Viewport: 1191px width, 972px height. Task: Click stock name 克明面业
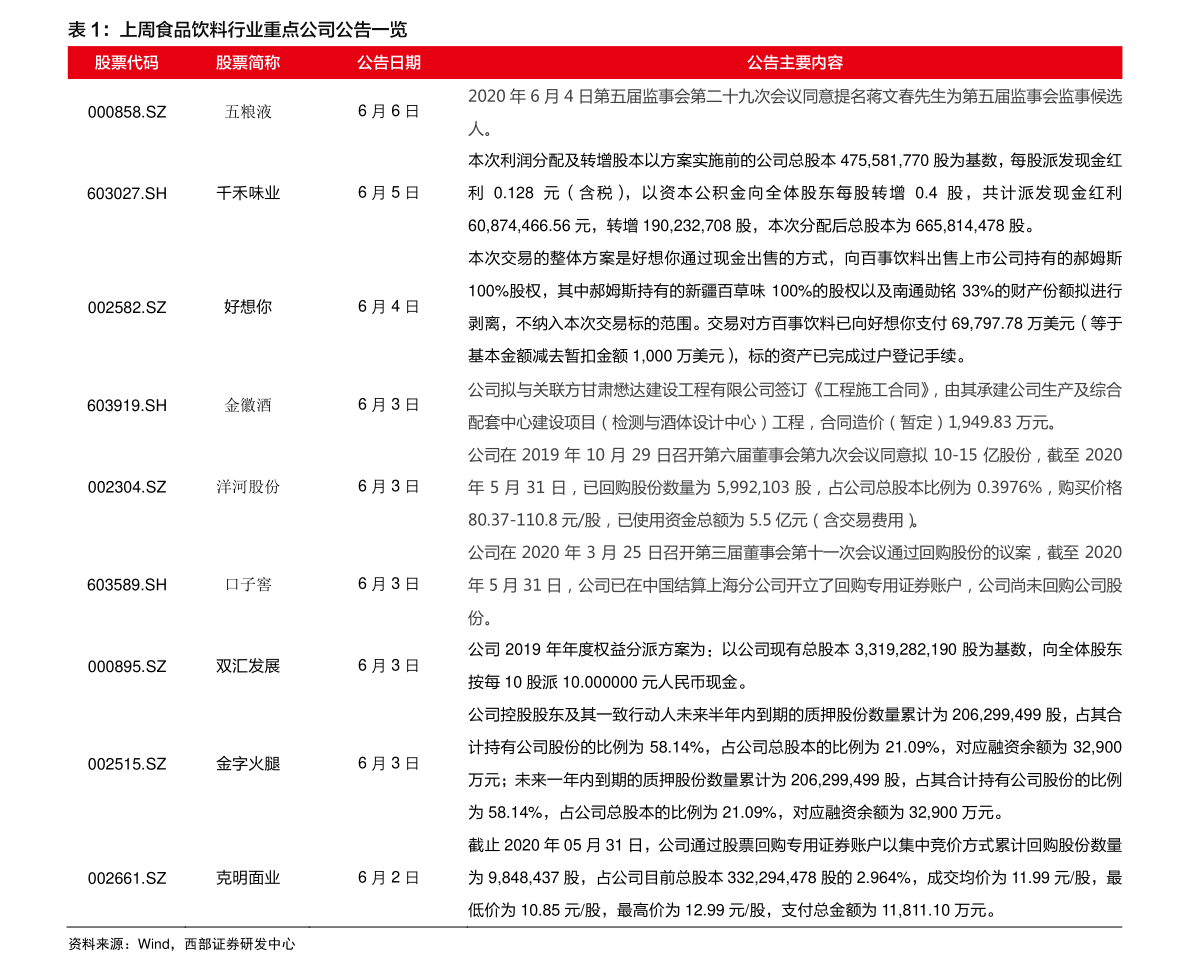(x=248, y=878)
